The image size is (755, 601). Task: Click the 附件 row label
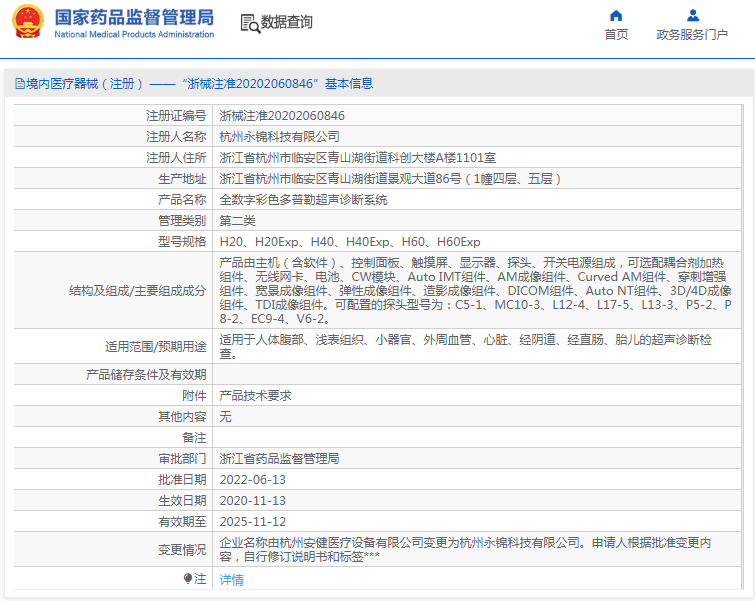pos(194,396)
